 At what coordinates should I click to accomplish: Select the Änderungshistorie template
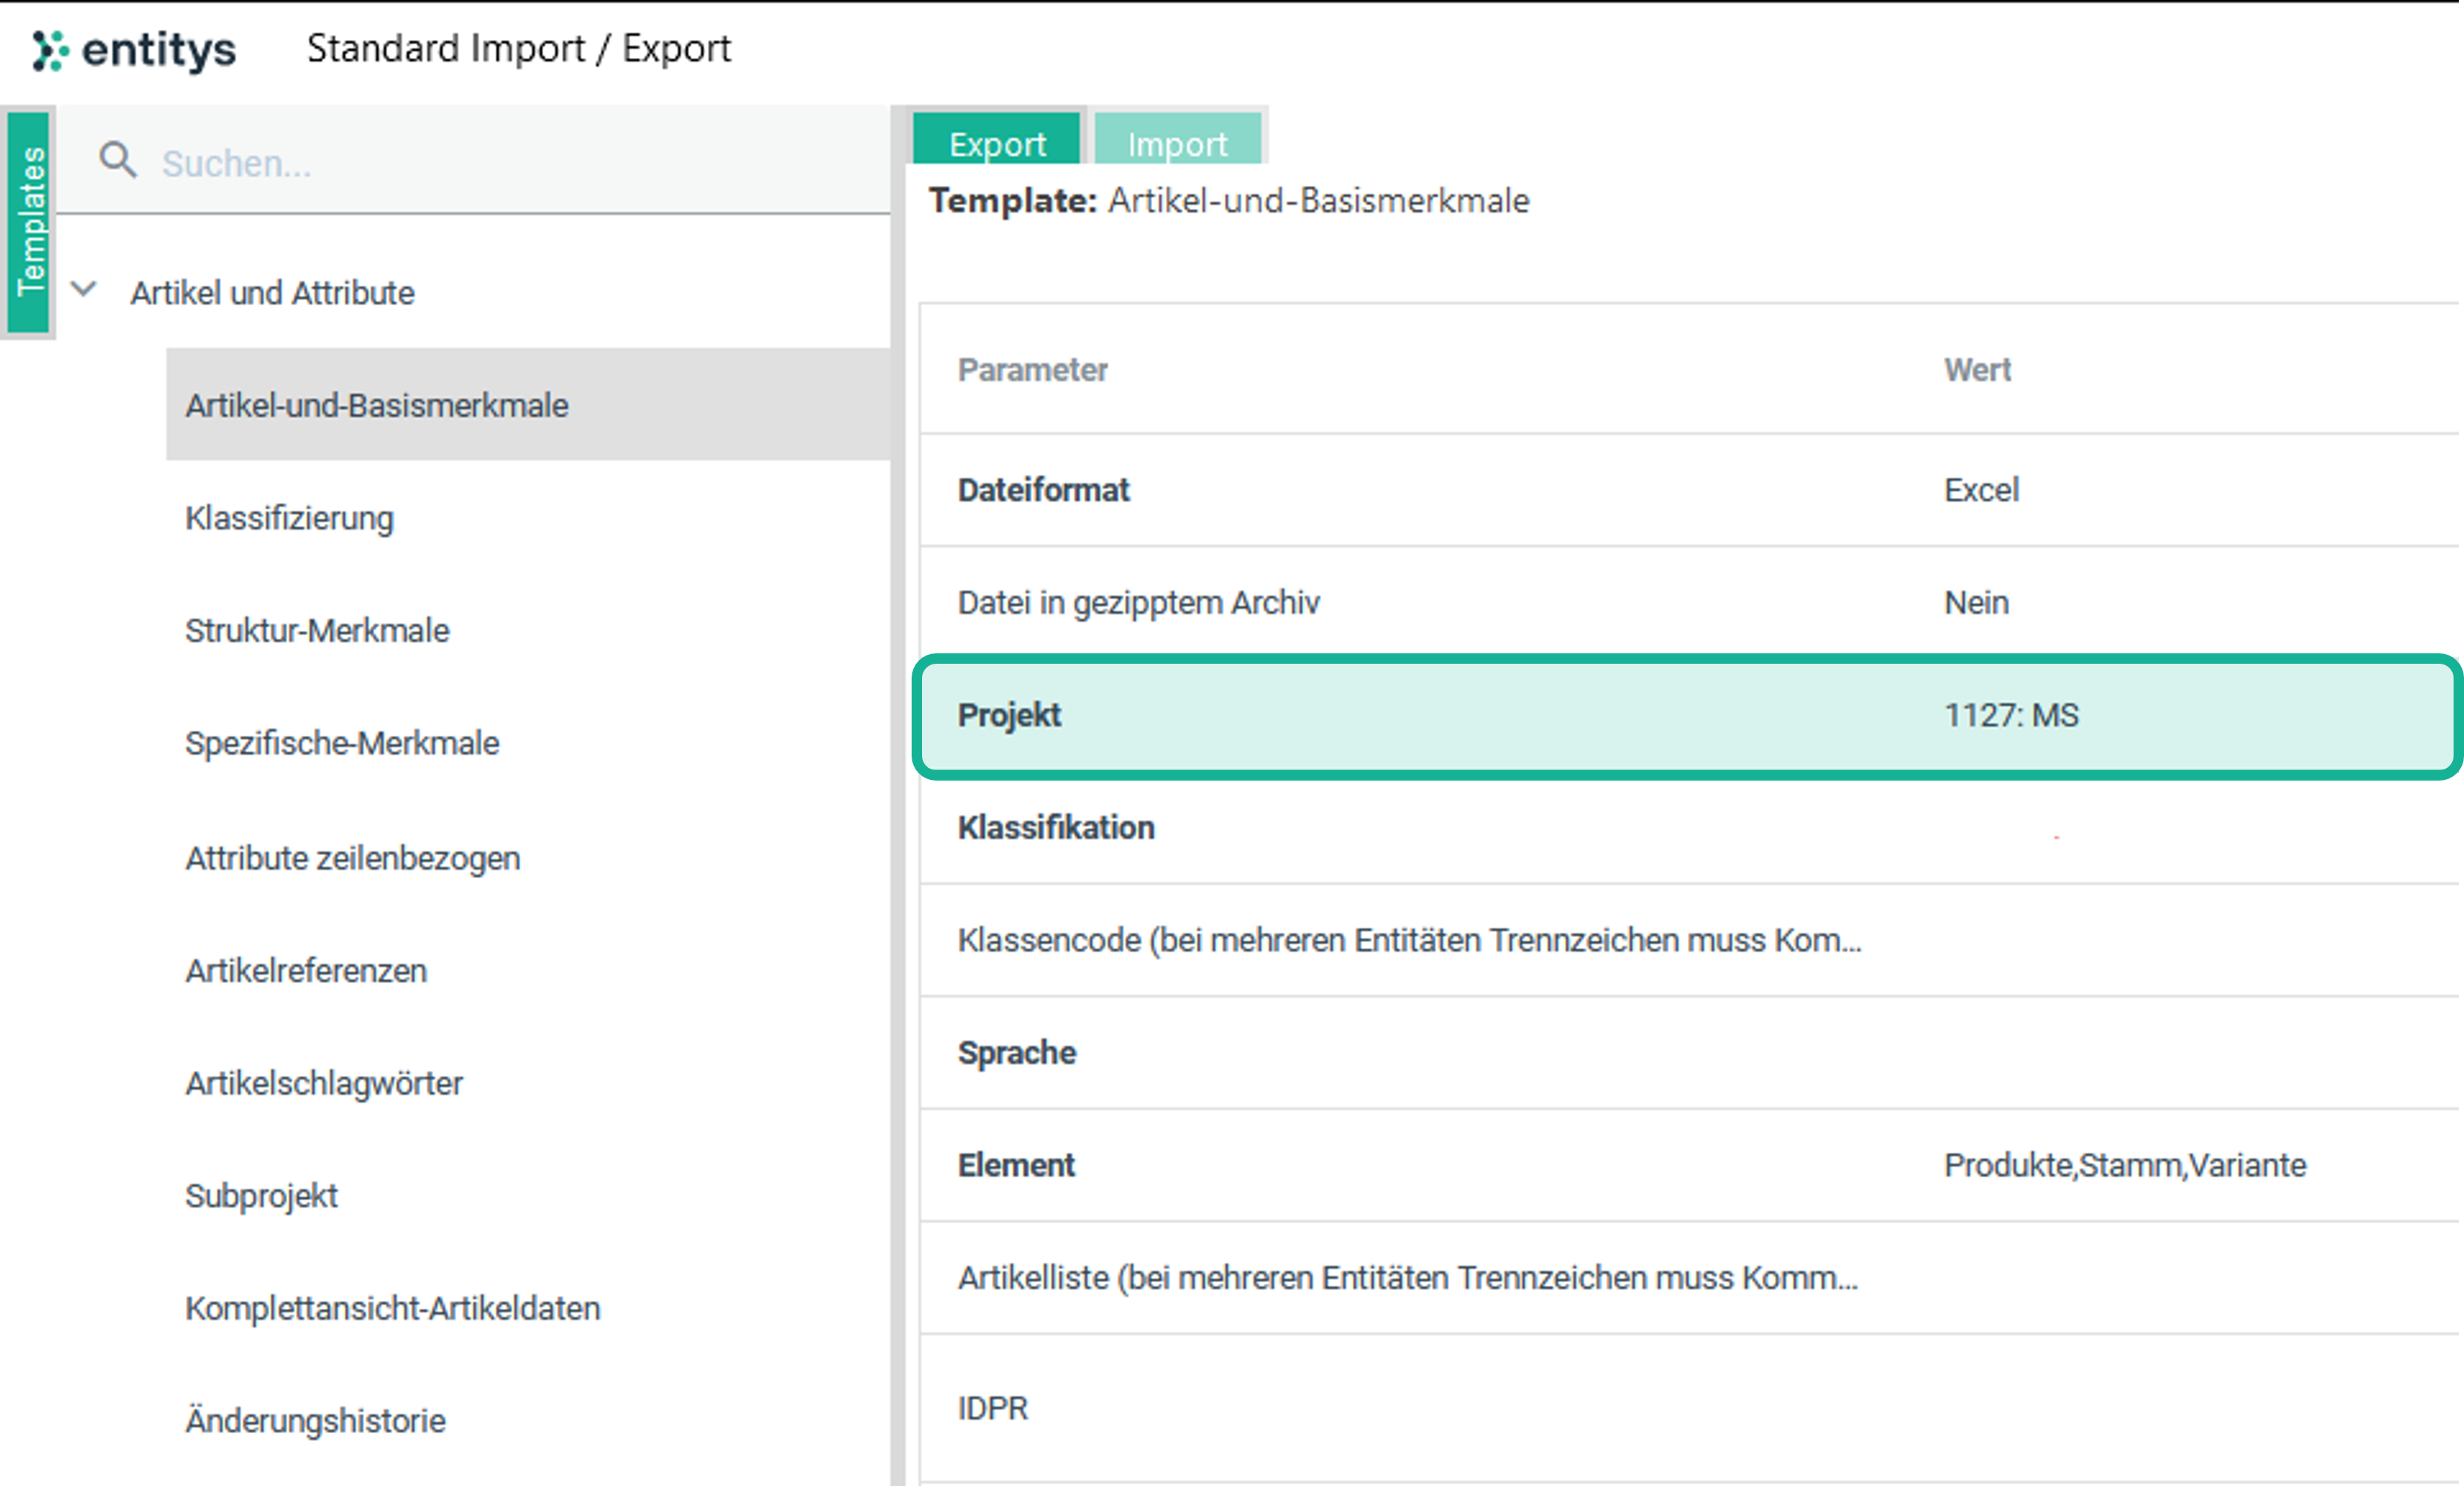[x=528, y=1420]
